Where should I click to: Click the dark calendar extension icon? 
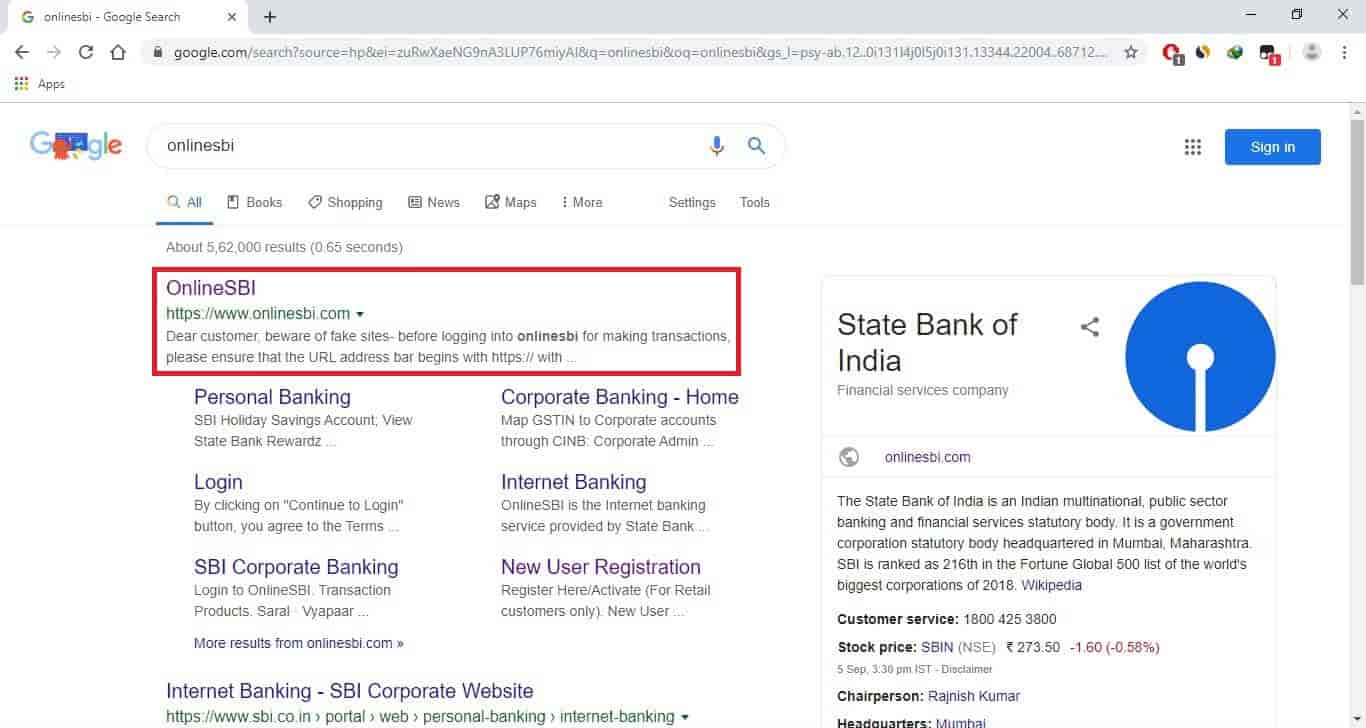[1268, 53]
